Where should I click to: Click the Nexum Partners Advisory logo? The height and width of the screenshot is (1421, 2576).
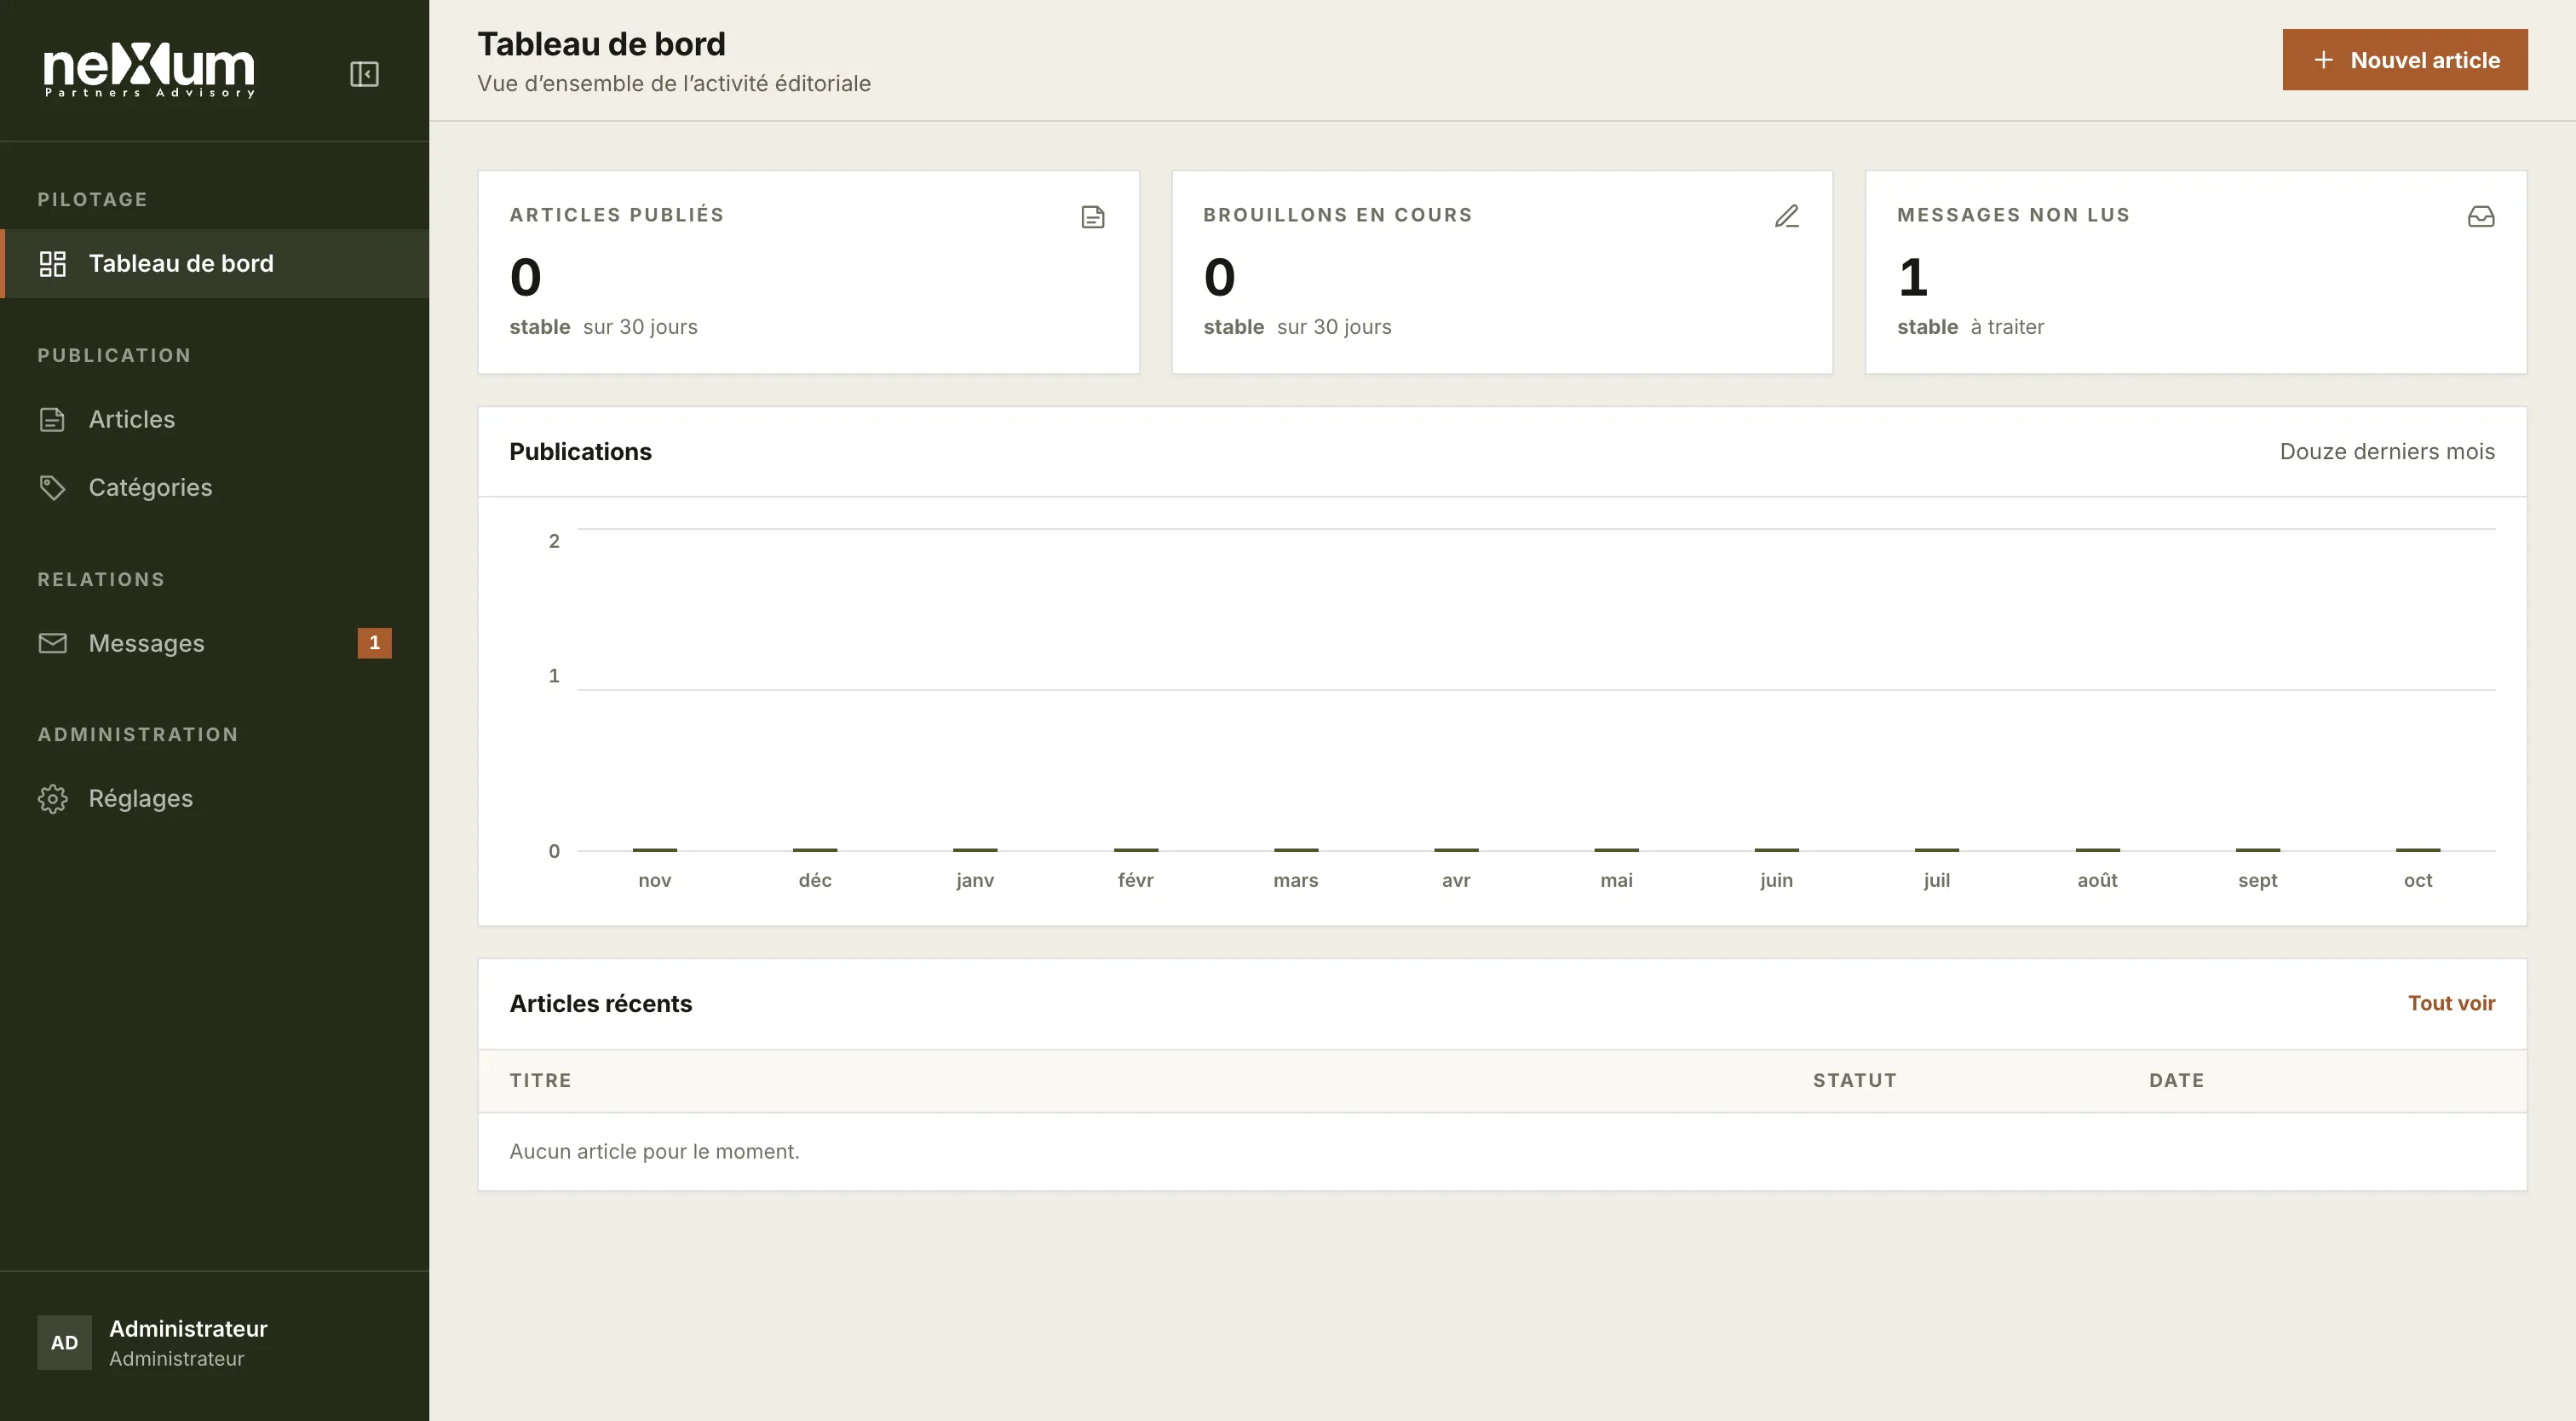coord(149,71)
